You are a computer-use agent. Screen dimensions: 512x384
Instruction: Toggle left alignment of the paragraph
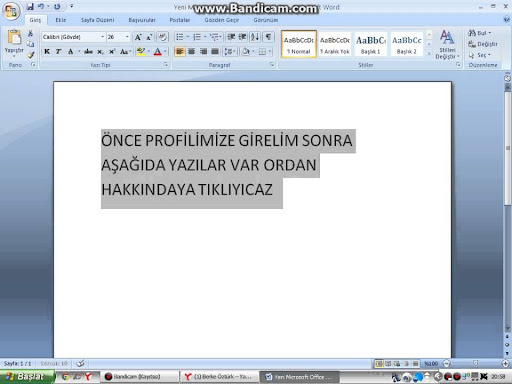180,51
